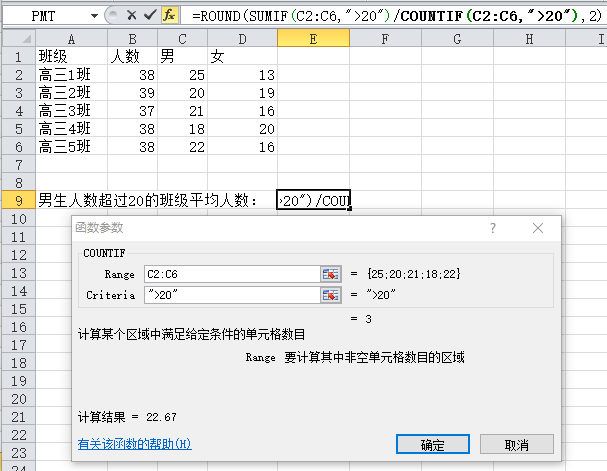Select row 1 header

(19, 57)
